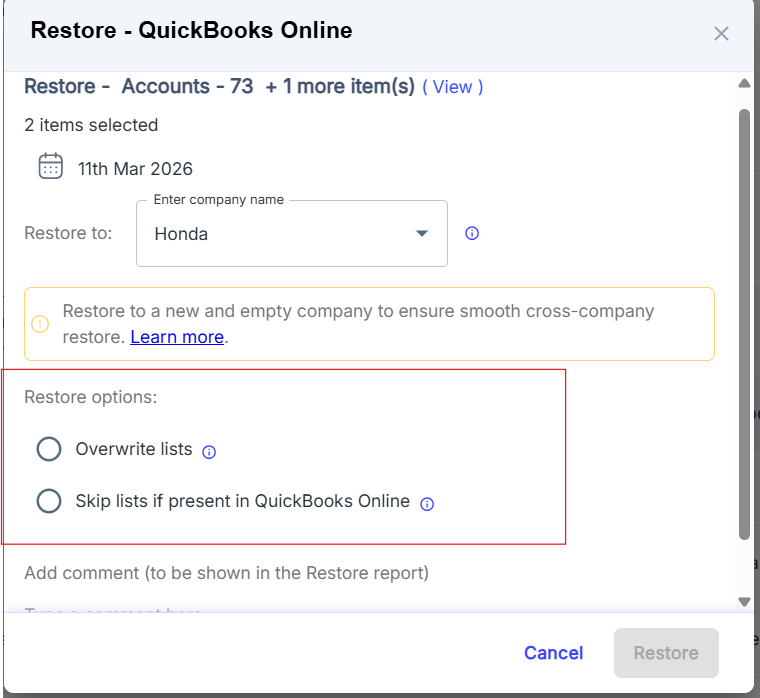Click the scrollbar up arrow

(743, 84)
